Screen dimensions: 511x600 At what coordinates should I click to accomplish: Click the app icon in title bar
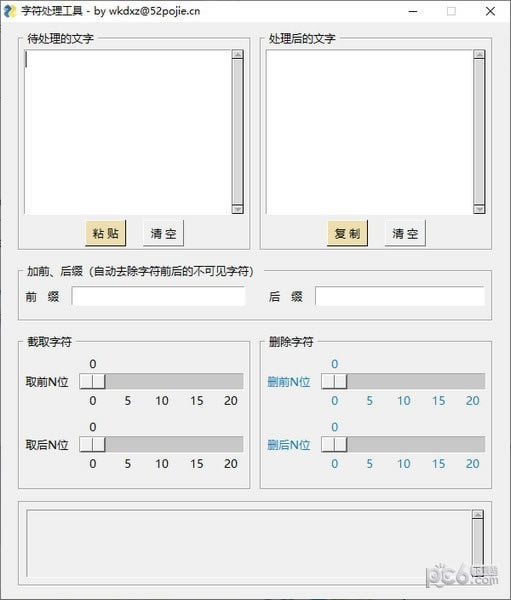(x=10, y=11)
